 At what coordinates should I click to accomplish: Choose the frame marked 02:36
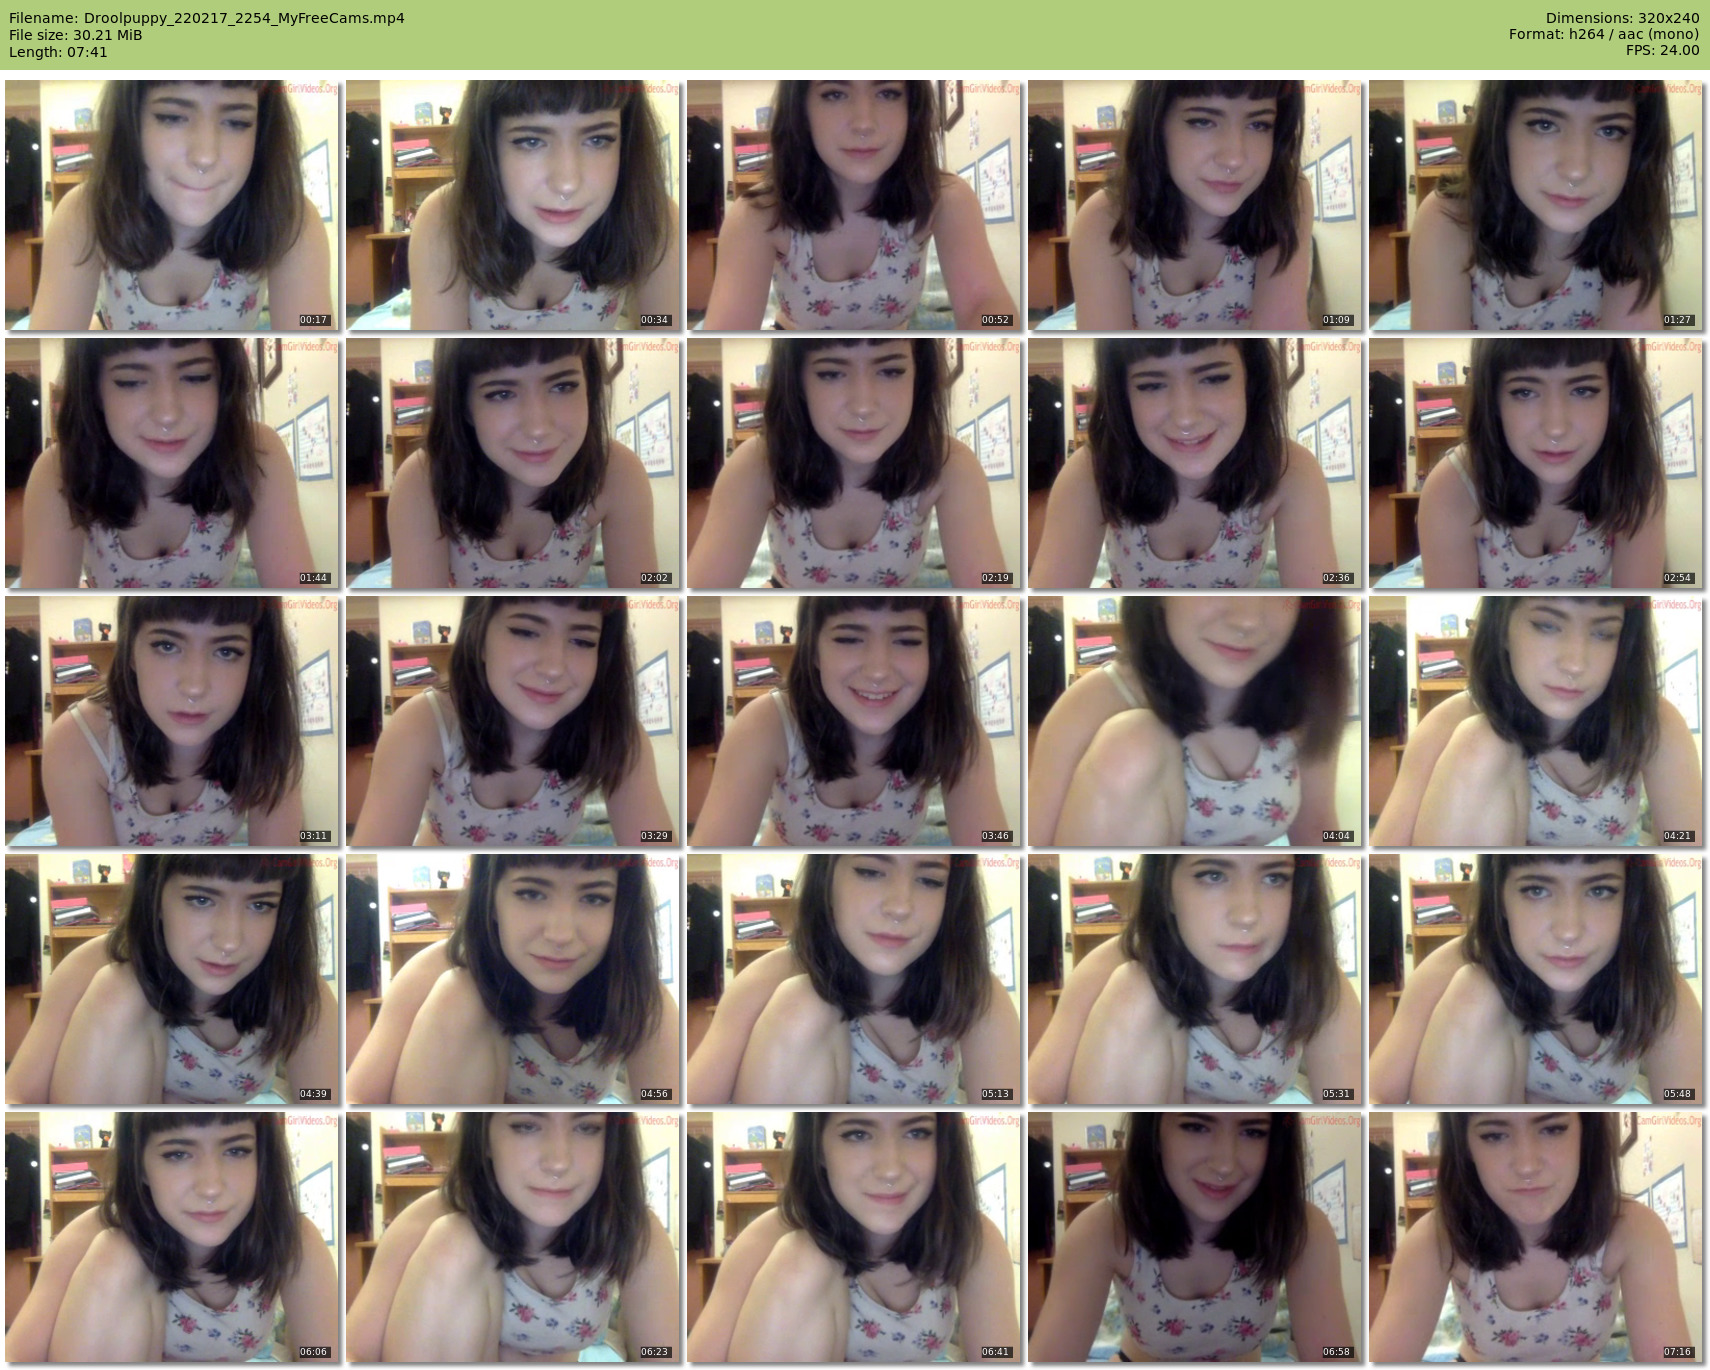point(1195,463)
